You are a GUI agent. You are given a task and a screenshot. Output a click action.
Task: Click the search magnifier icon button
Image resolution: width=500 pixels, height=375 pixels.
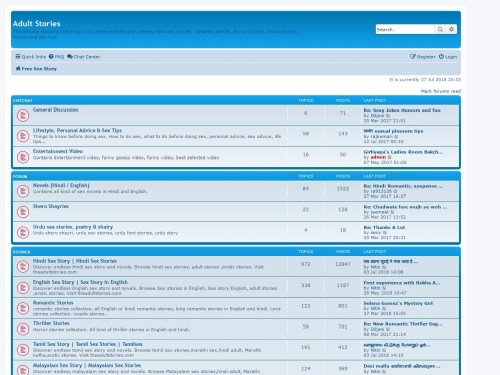tap(440, 29)
